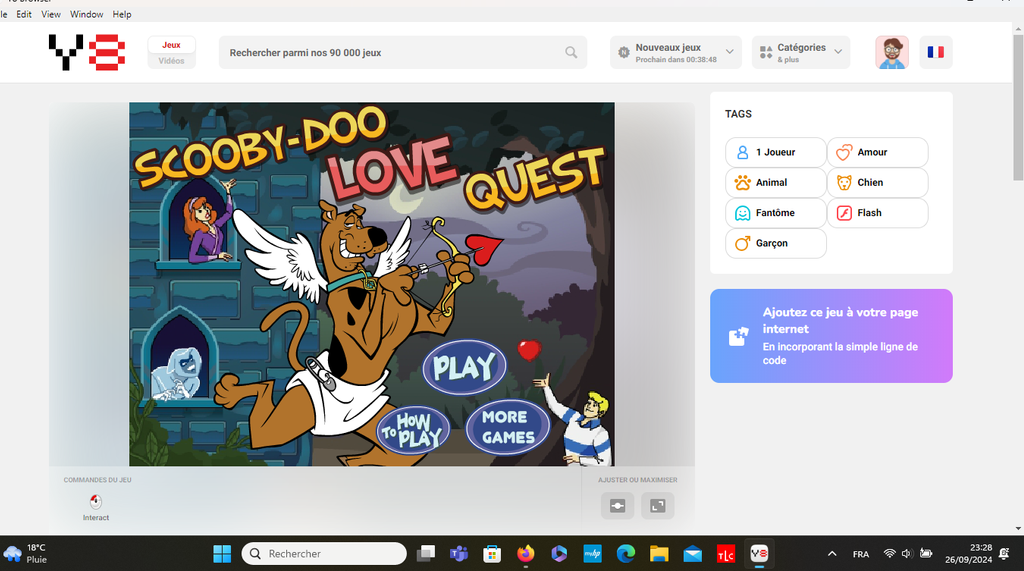The width and height of the screenshot is (1024, 571).
Task: Open Firefox from the taskbar
Action: (x=526, y=553)
